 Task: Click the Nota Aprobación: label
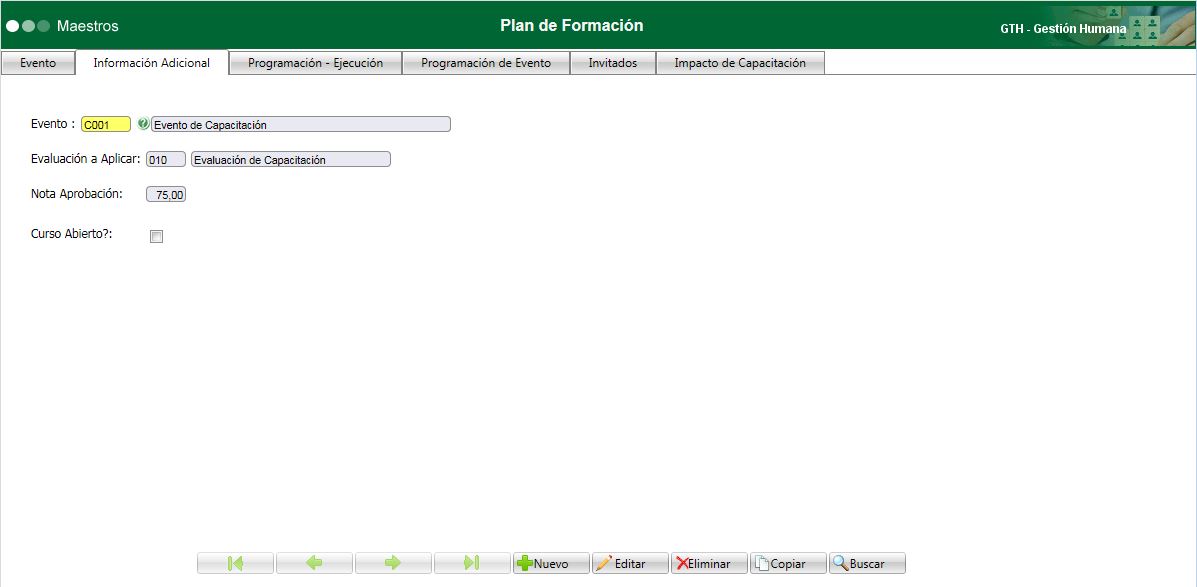pyautogui.click(x=76, y=194)
